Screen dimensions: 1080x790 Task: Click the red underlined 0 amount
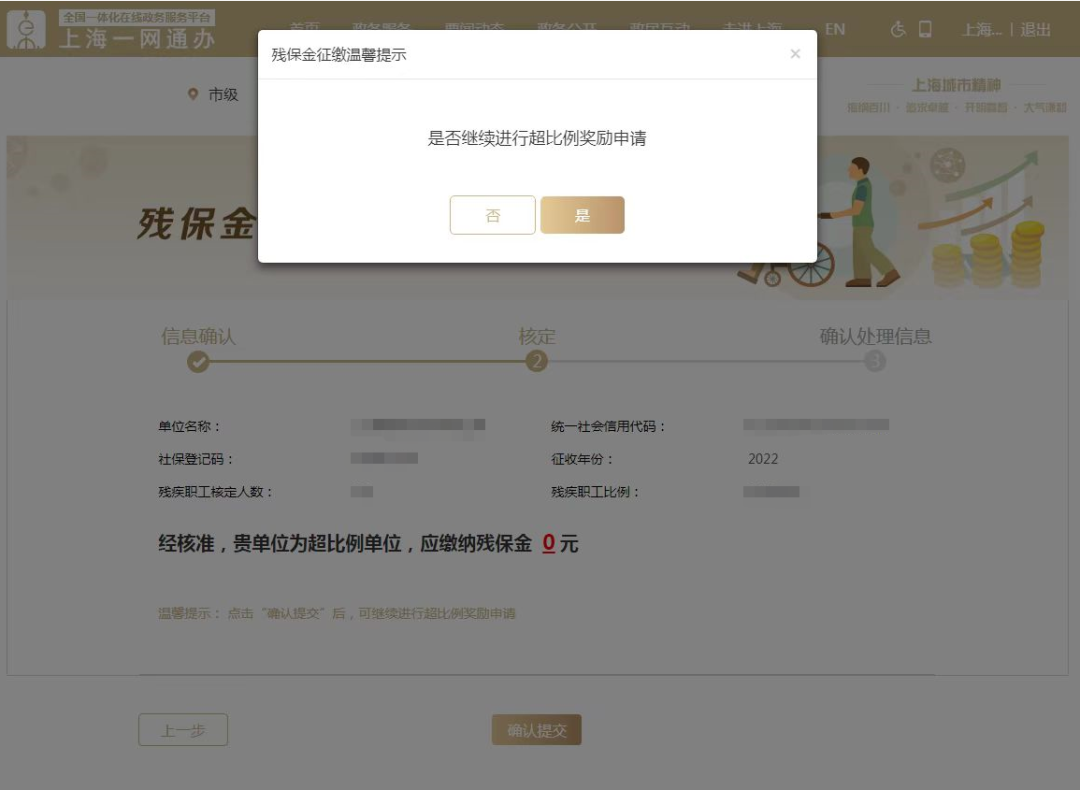[549, 543]
